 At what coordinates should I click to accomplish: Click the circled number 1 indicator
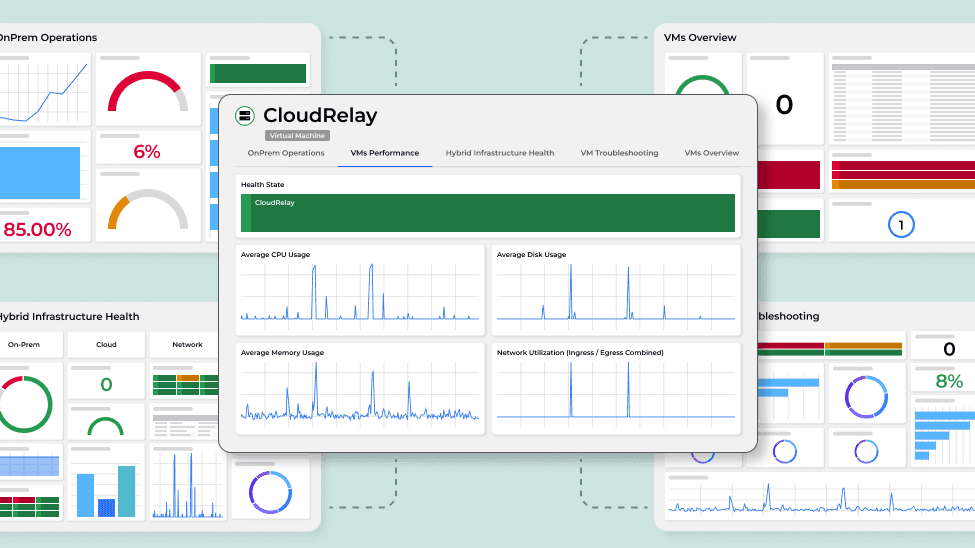point(900,226)
